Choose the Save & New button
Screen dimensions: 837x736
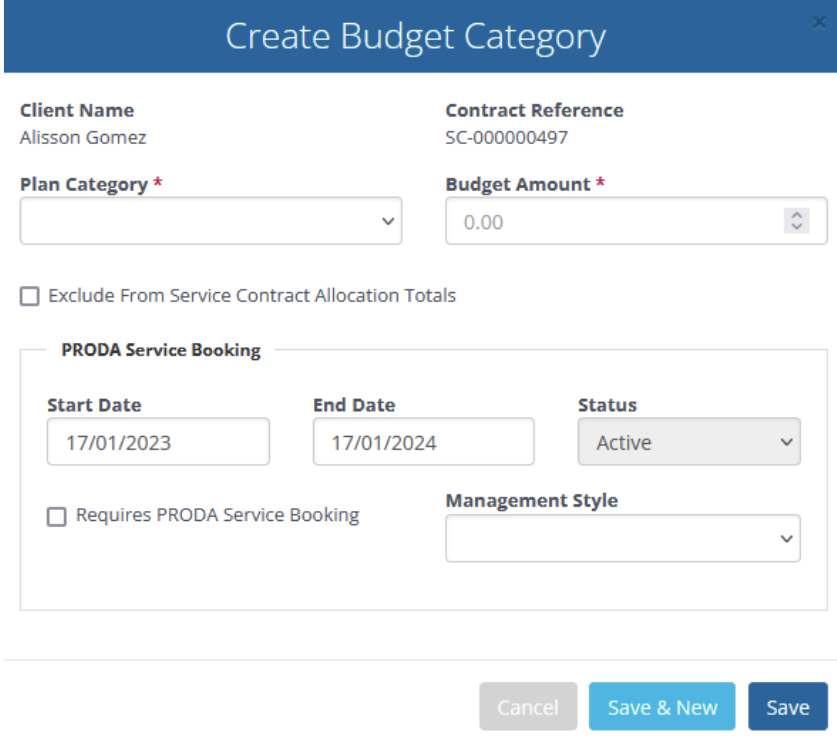click(x=662, y=707)
